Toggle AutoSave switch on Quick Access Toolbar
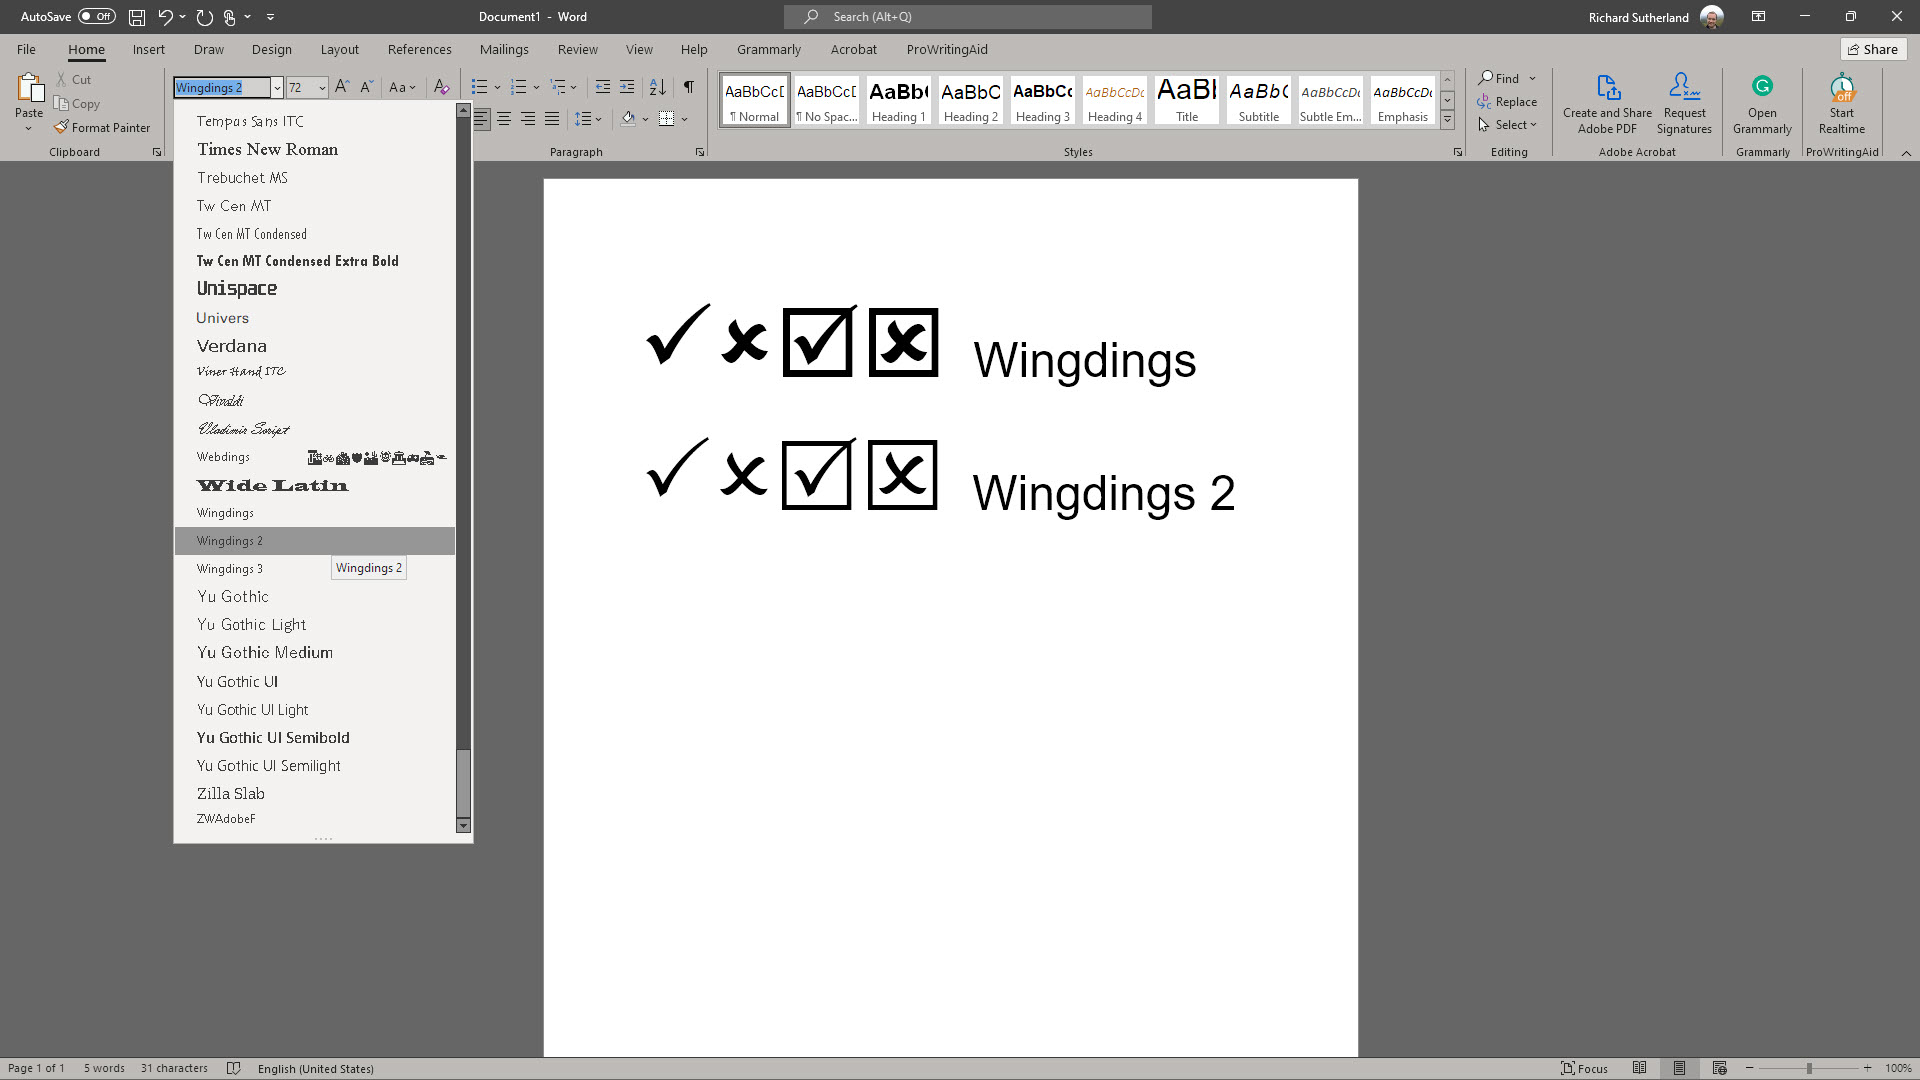The image size is (1920, 1080). click(98, 16)
